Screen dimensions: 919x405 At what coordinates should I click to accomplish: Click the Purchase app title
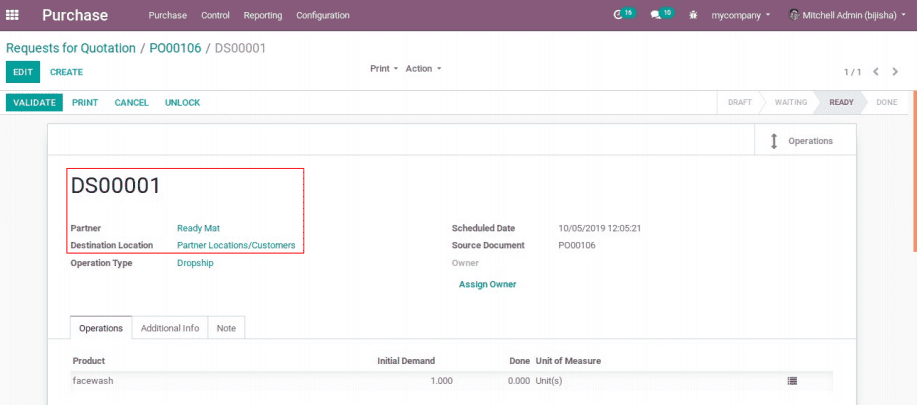(75, 15)
